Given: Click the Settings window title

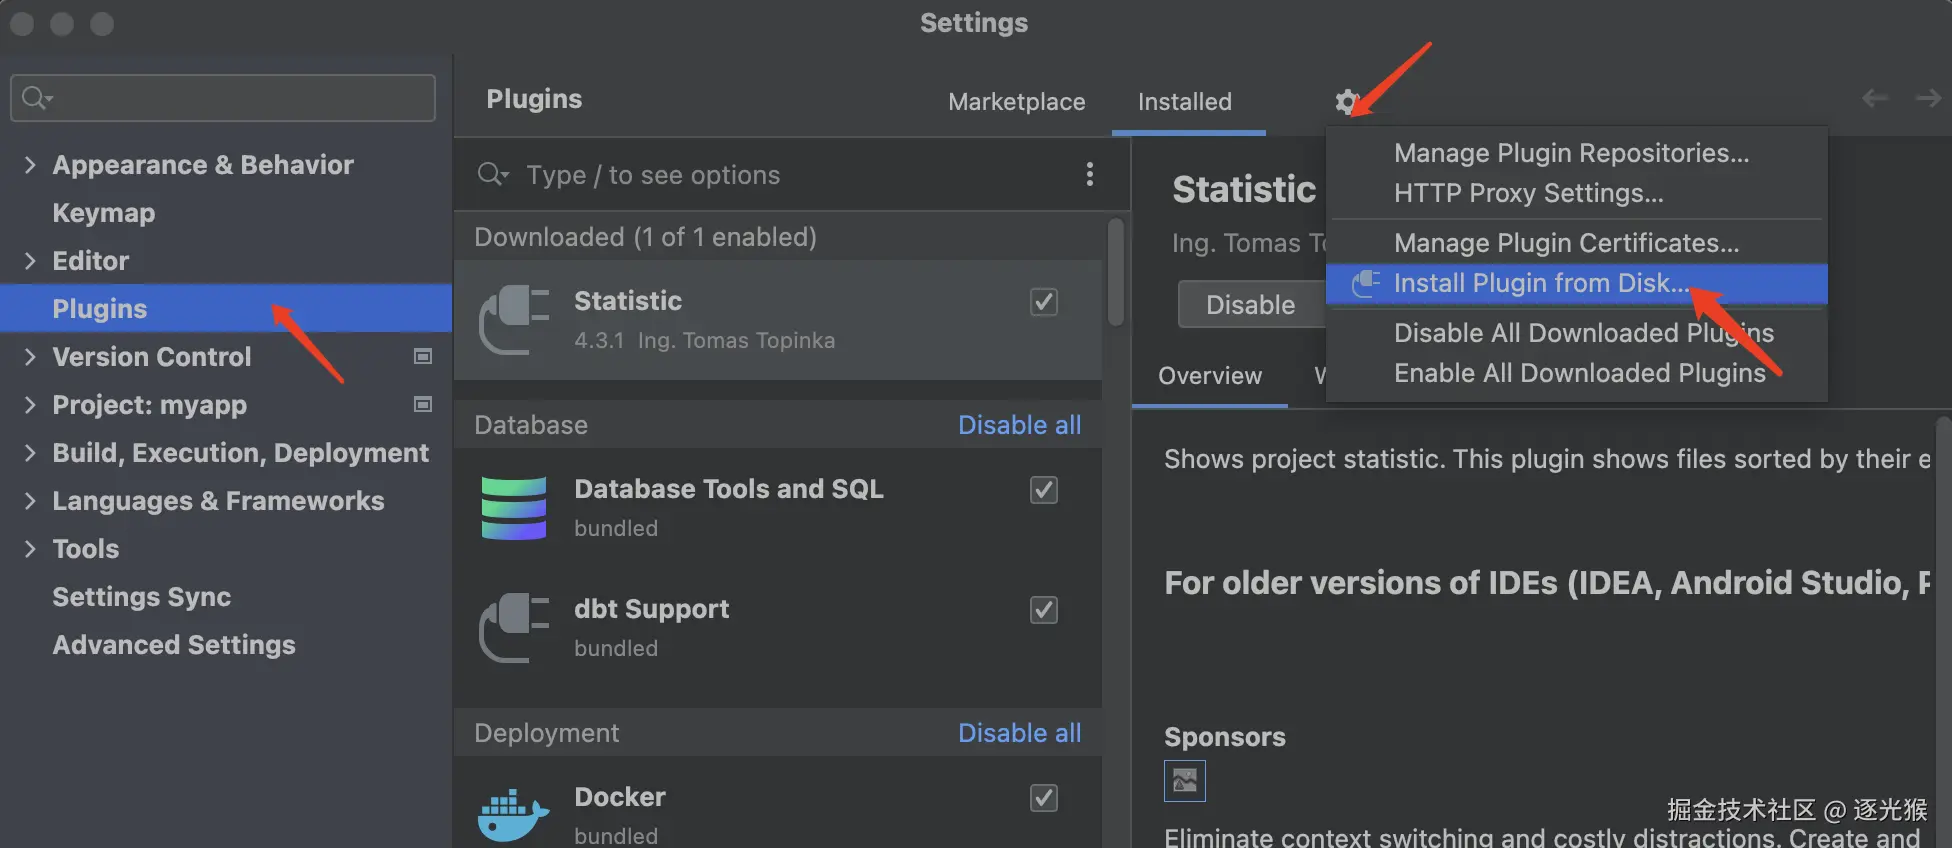Looking at the screenshot, I should pos(974,23).
